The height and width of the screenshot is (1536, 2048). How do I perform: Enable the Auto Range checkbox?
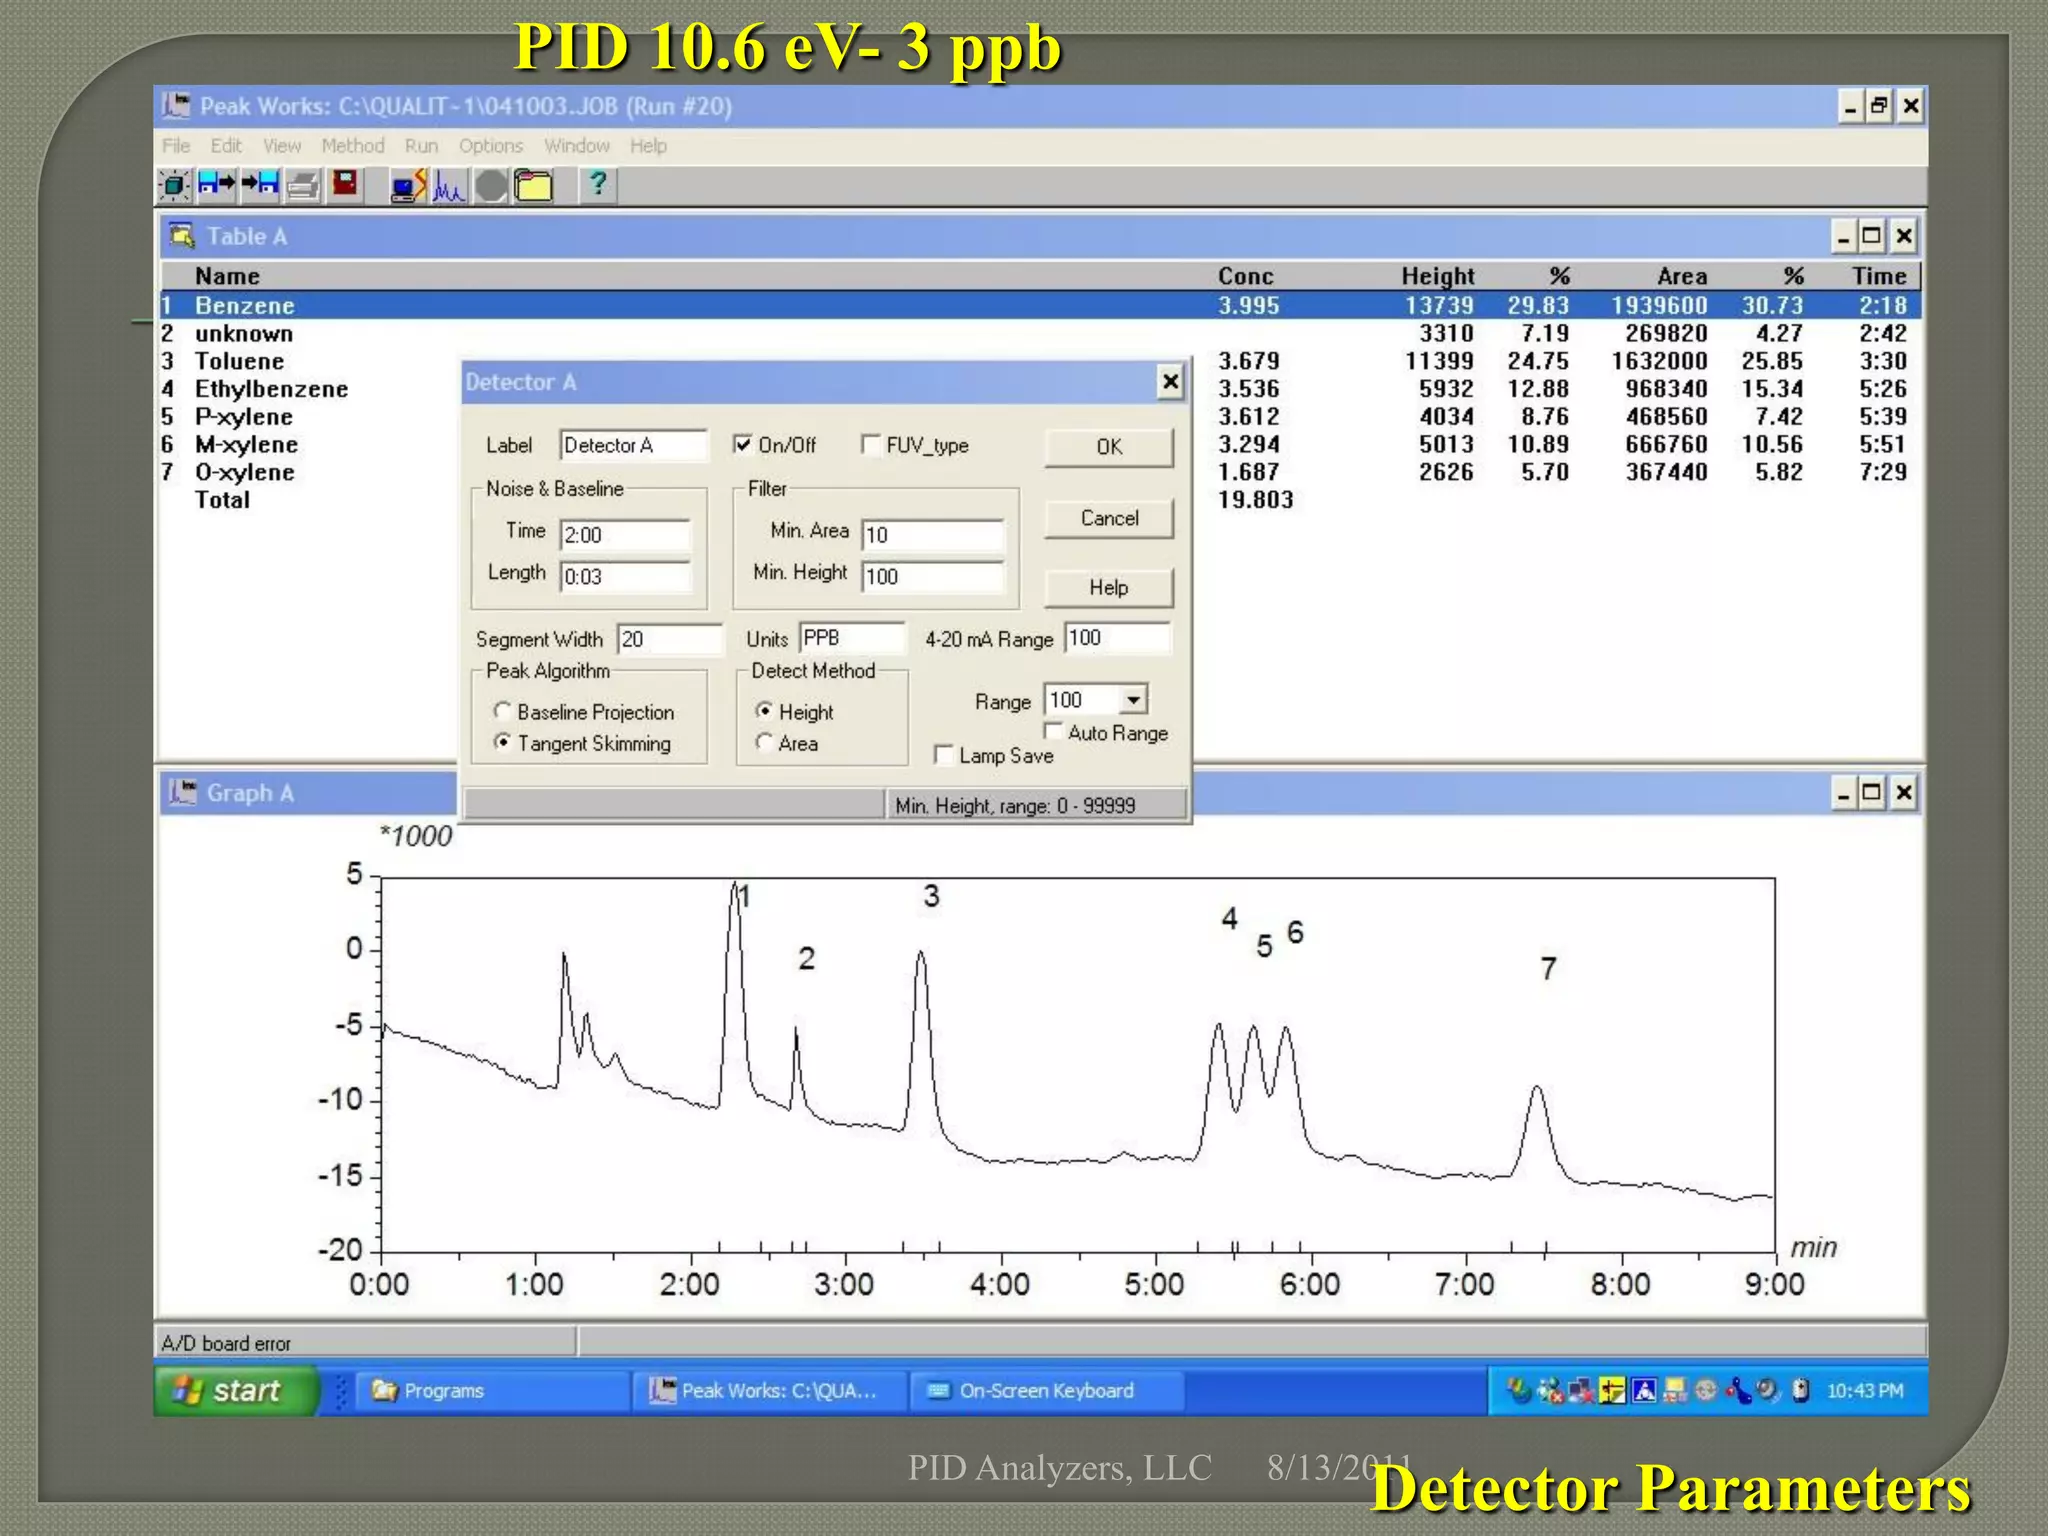click(x=1053, y=731)
